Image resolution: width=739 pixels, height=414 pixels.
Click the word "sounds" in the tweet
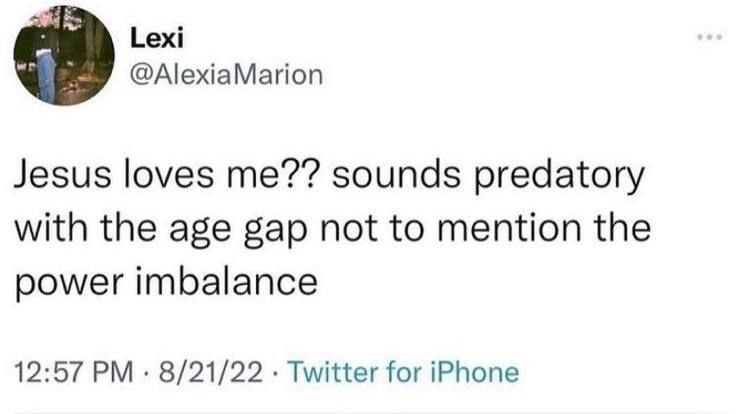tap(386, 178)
